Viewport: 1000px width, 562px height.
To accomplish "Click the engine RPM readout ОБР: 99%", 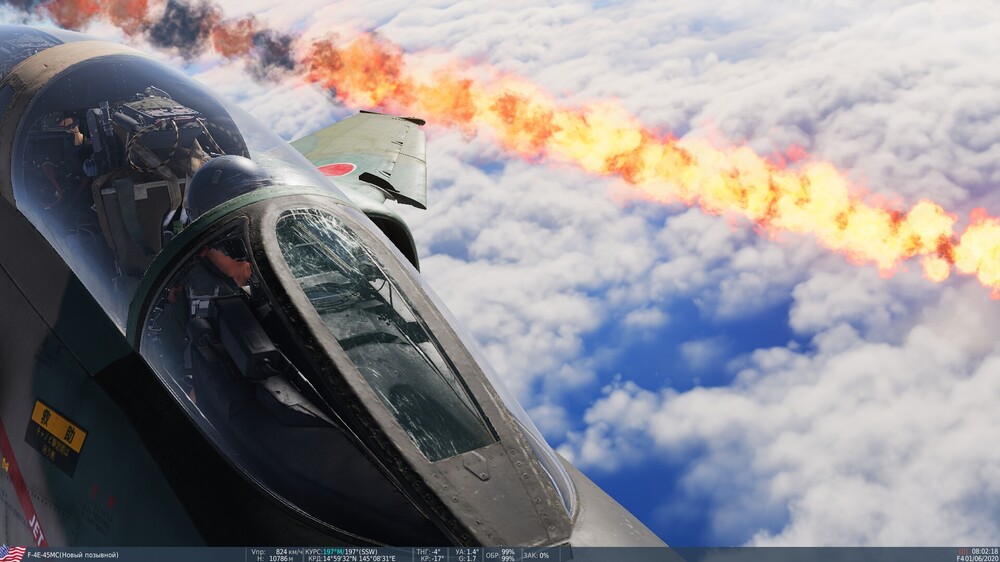I will tap(500, 555).
